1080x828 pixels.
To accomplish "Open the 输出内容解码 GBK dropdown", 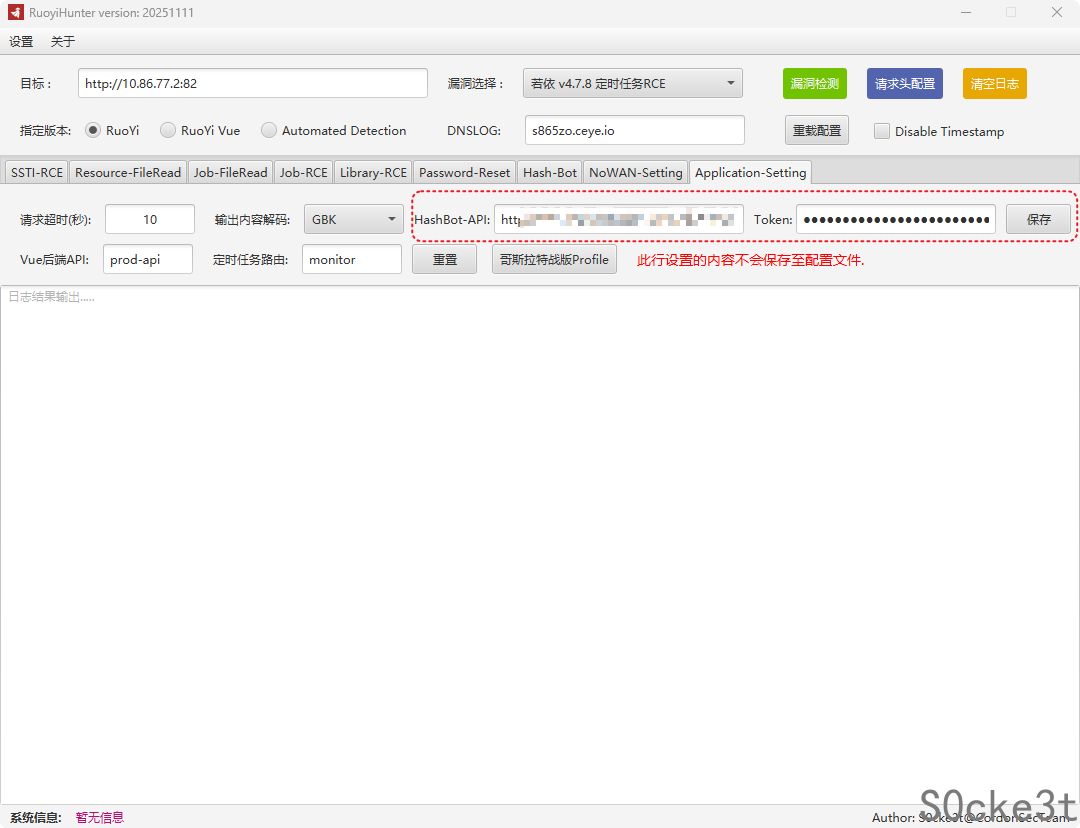I will (354, 219).
